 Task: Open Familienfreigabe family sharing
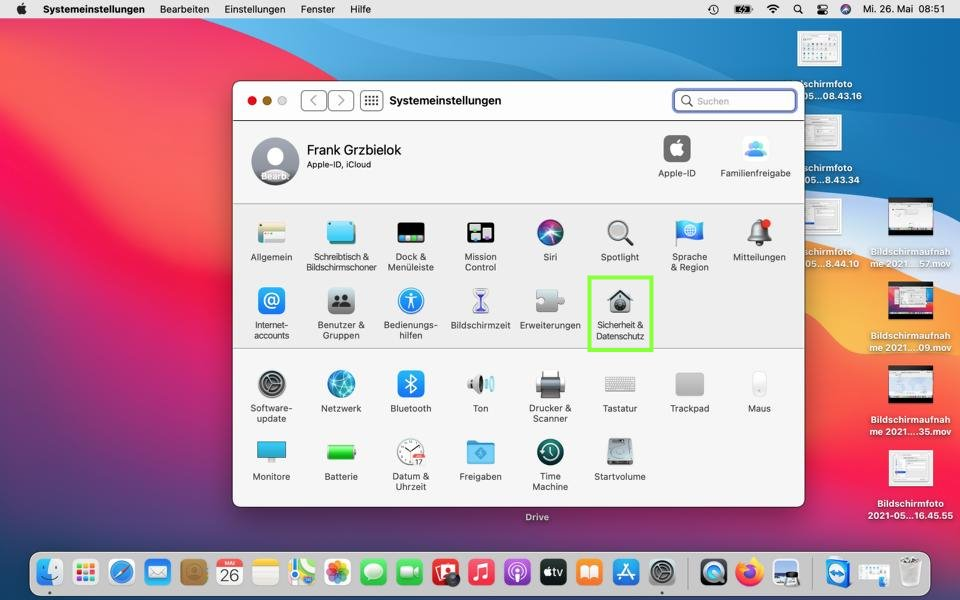(x=756, y=157)
